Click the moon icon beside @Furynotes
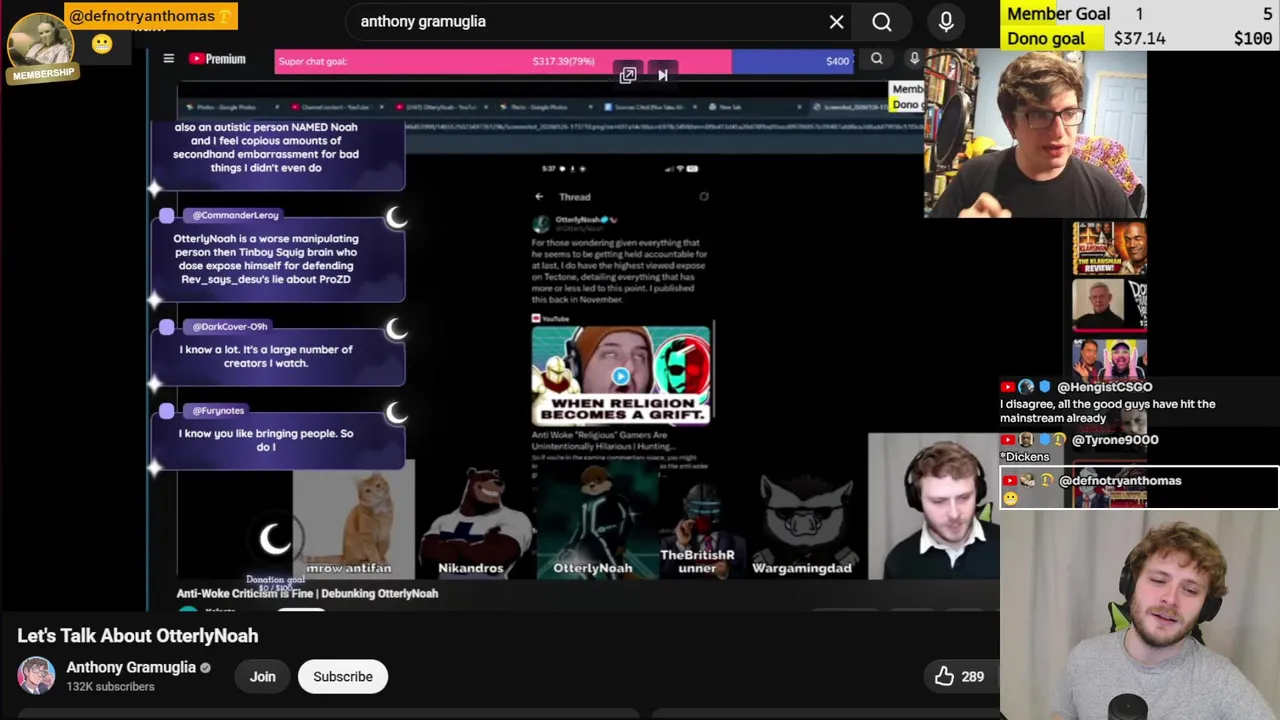This screenshot has width=1280, height=720. [396, 412]
